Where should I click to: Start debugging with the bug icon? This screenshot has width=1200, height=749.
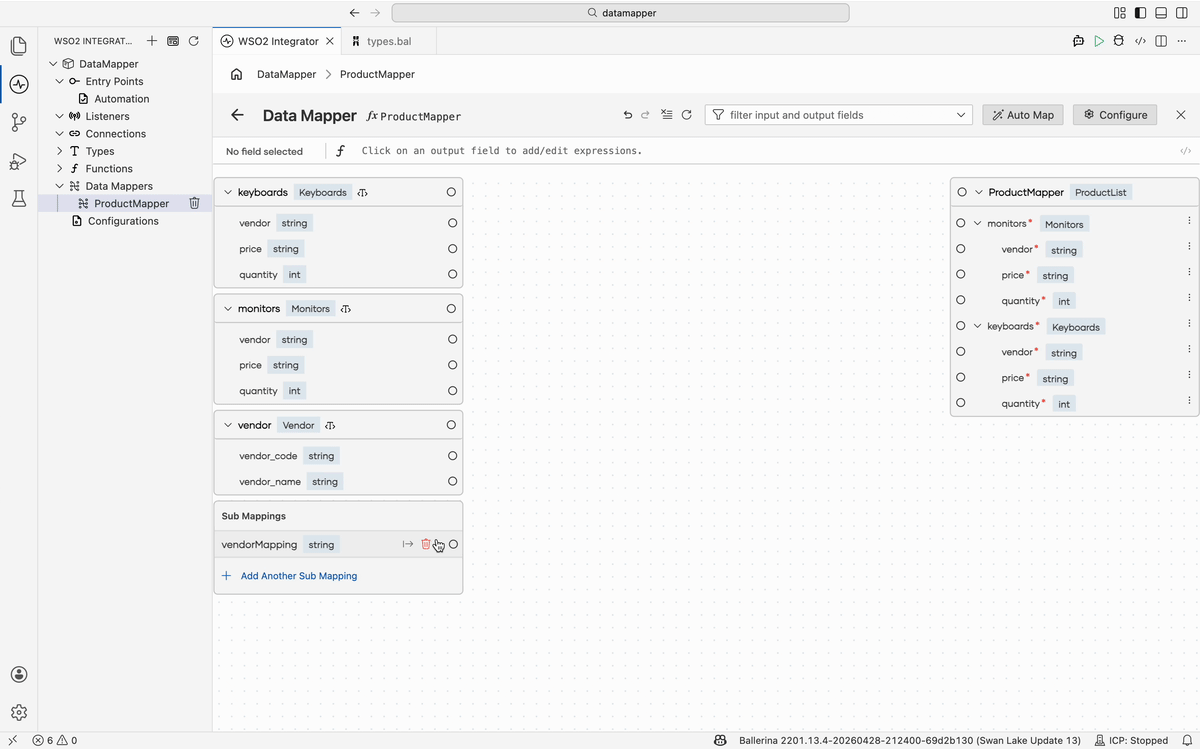coord(1119,41)
